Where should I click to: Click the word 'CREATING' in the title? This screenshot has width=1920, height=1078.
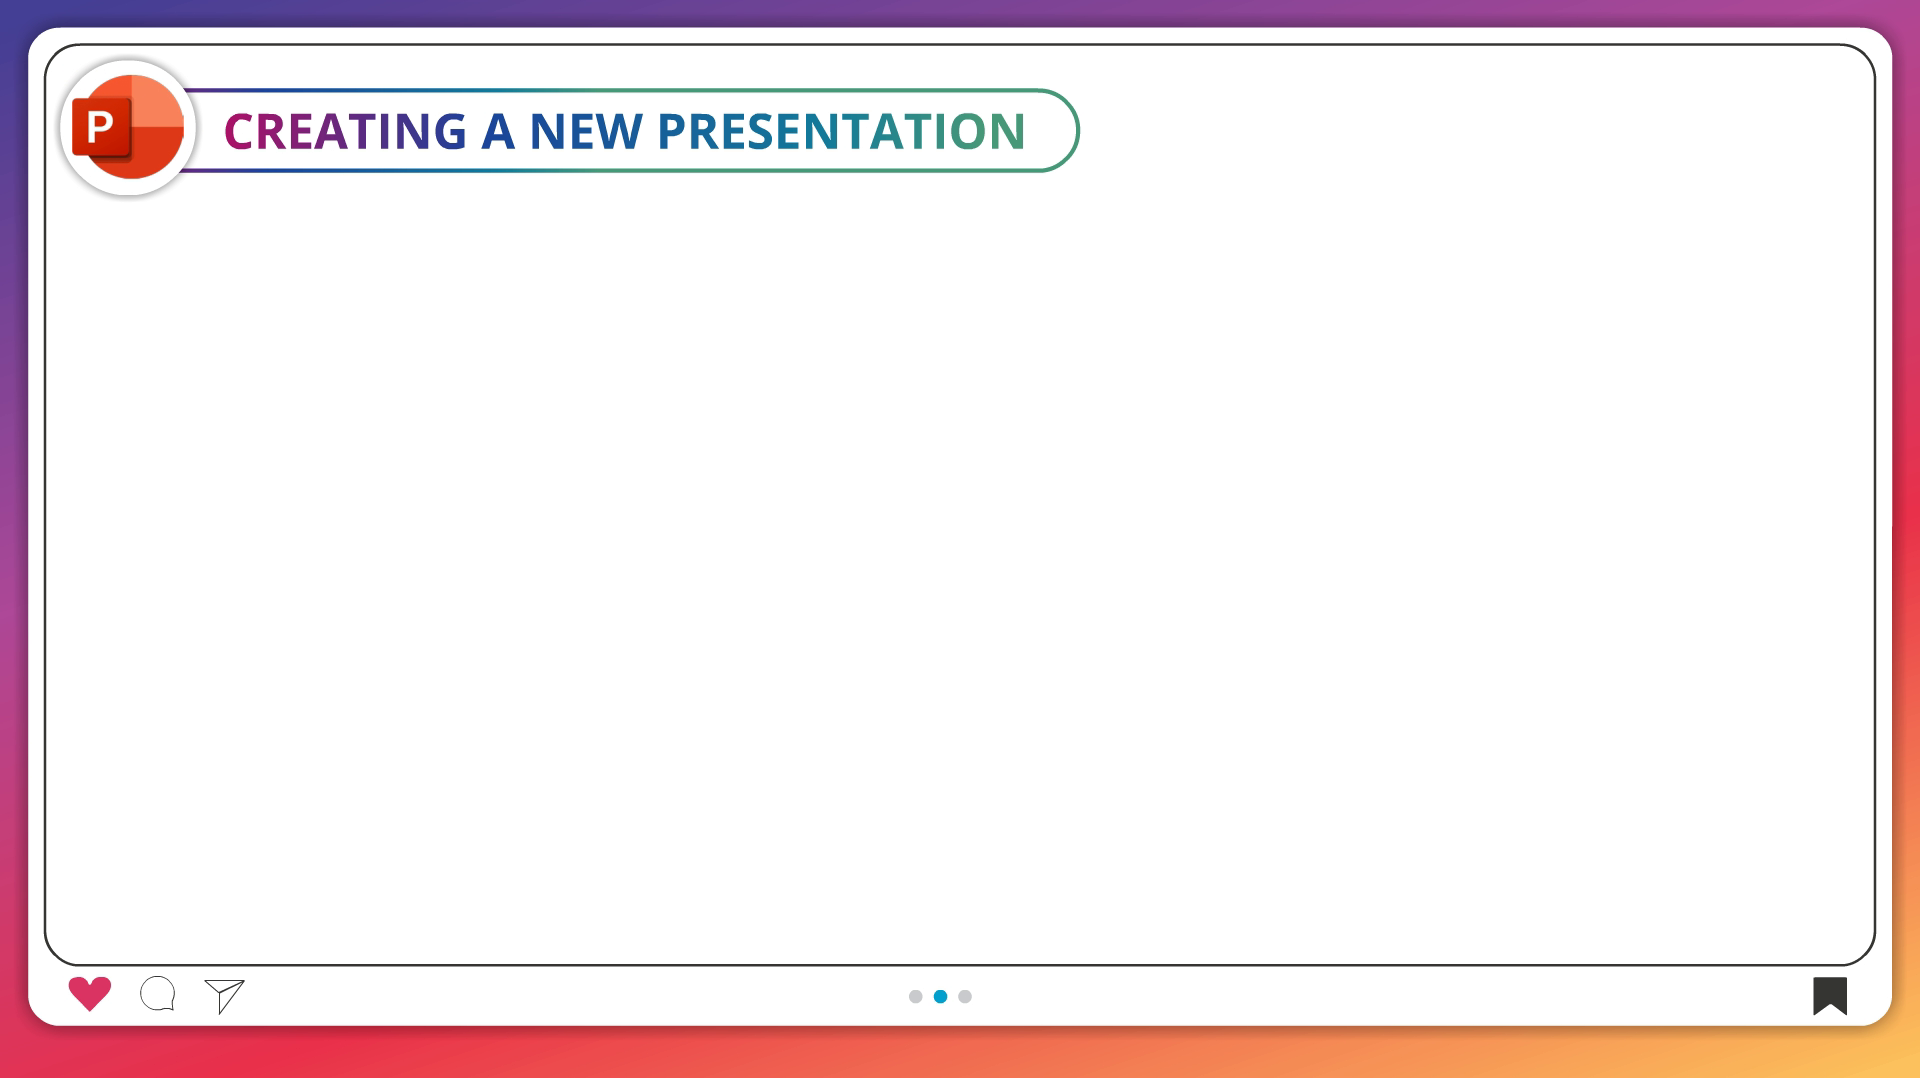tap(345, 131)
